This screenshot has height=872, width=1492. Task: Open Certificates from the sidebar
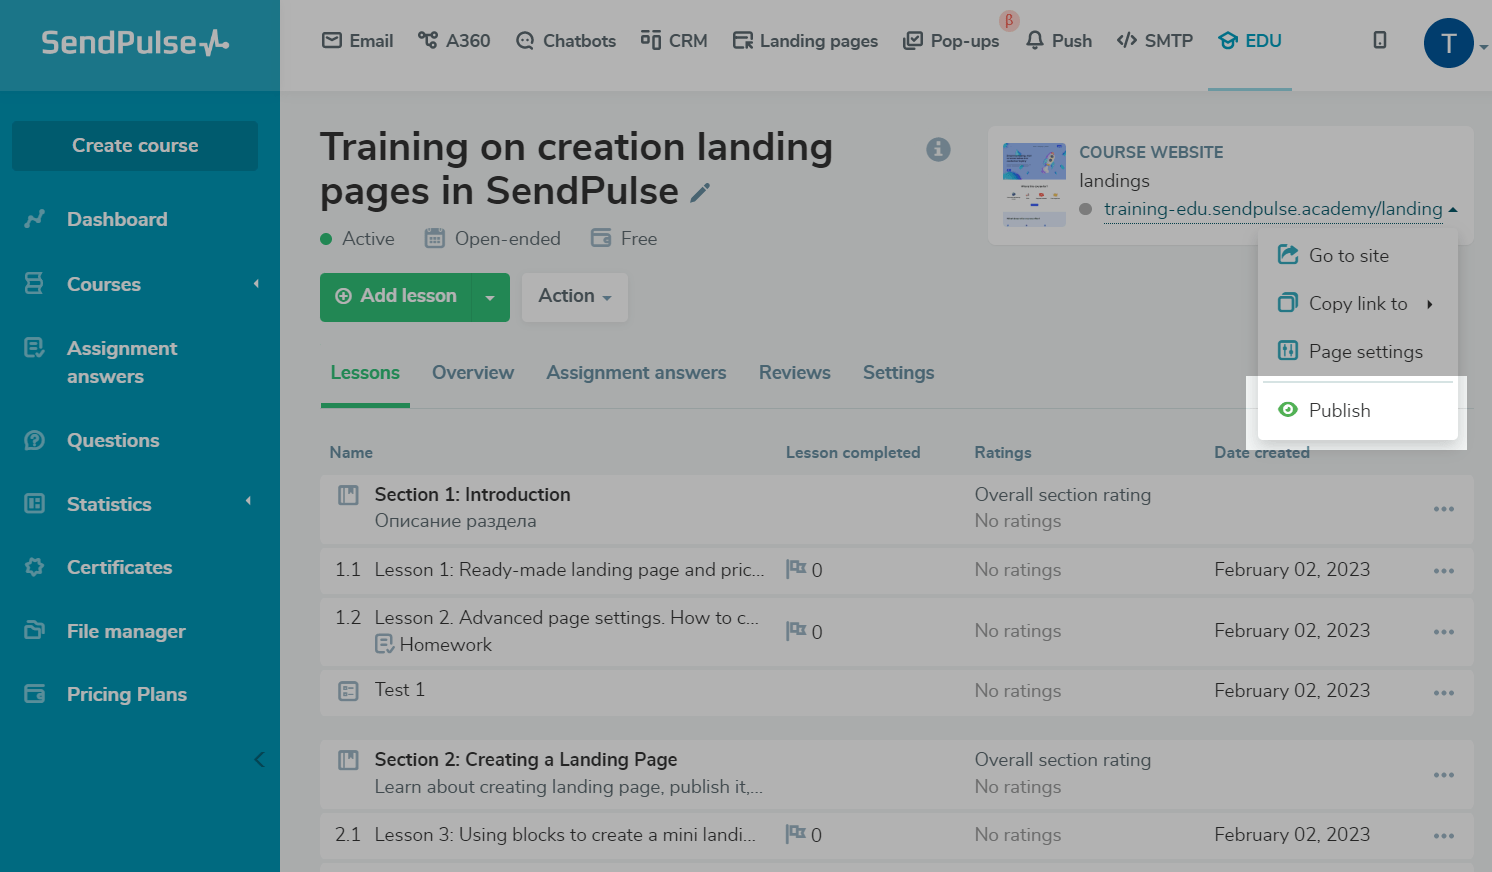coord(119,567)
